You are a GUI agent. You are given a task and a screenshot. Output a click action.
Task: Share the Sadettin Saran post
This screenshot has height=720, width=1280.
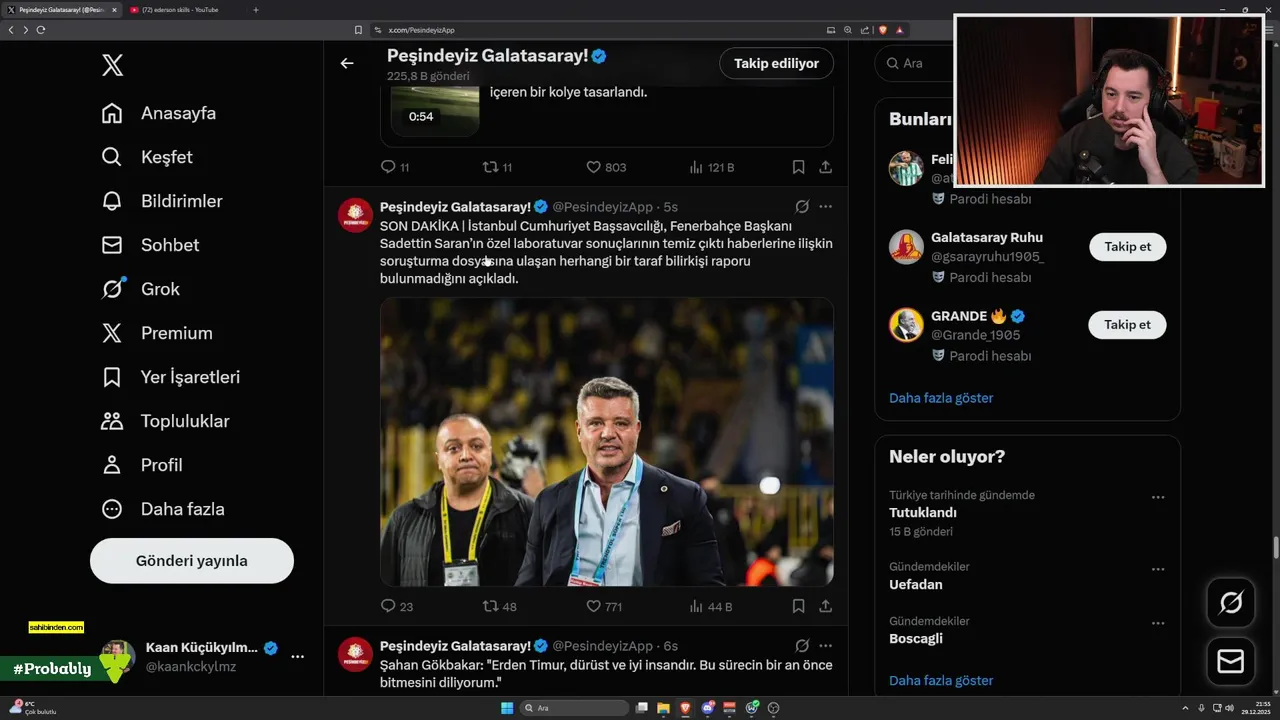[x=825, y=606]
